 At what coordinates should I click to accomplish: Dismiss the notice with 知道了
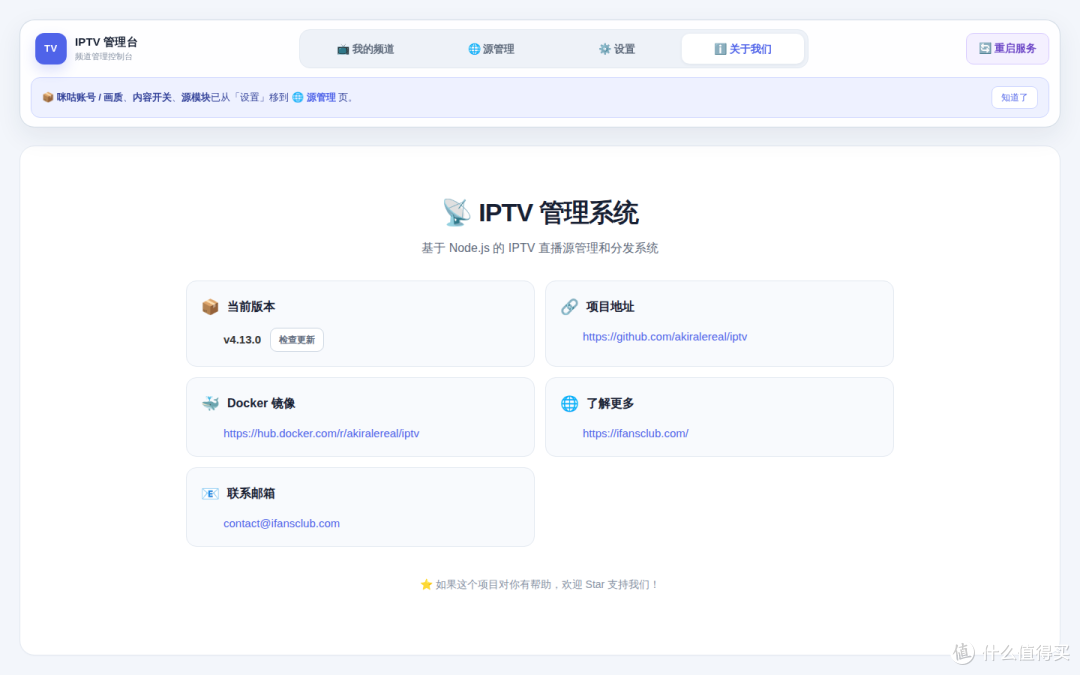click(x=1014, y=98)
